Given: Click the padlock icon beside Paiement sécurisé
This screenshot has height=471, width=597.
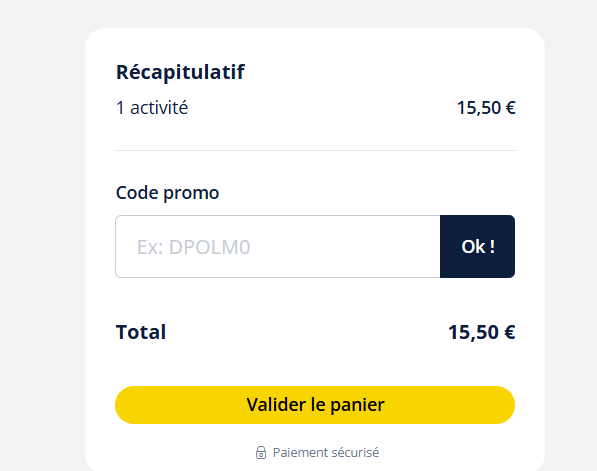Looking at the screenshot, I should (x=261, y=452).
